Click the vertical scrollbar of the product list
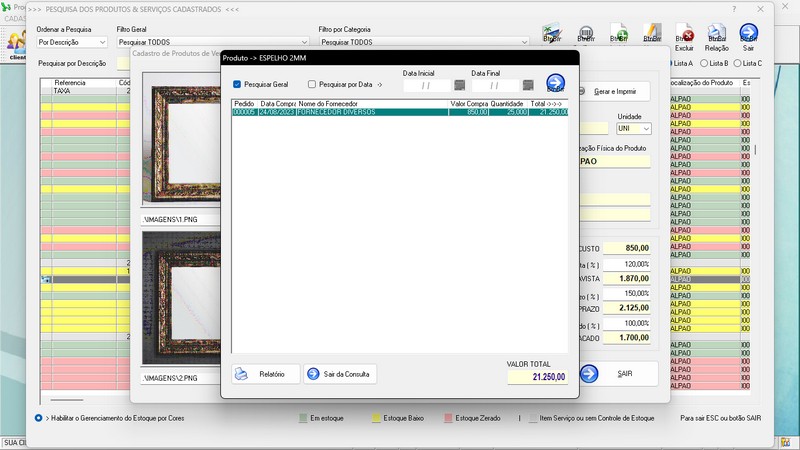 coord(755,149)
